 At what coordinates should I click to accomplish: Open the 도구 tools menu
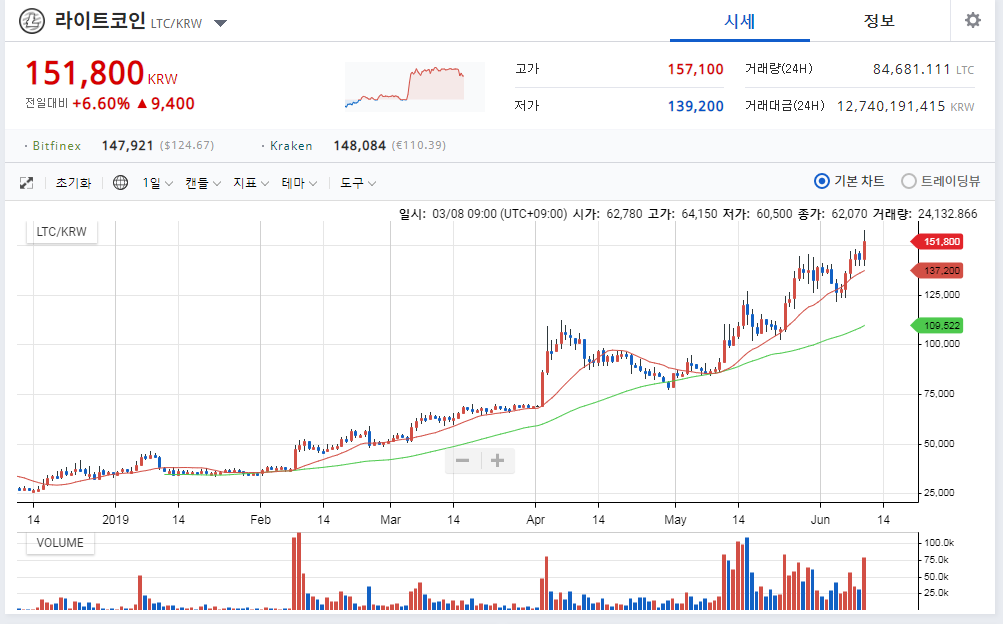(x=358, y=183)
